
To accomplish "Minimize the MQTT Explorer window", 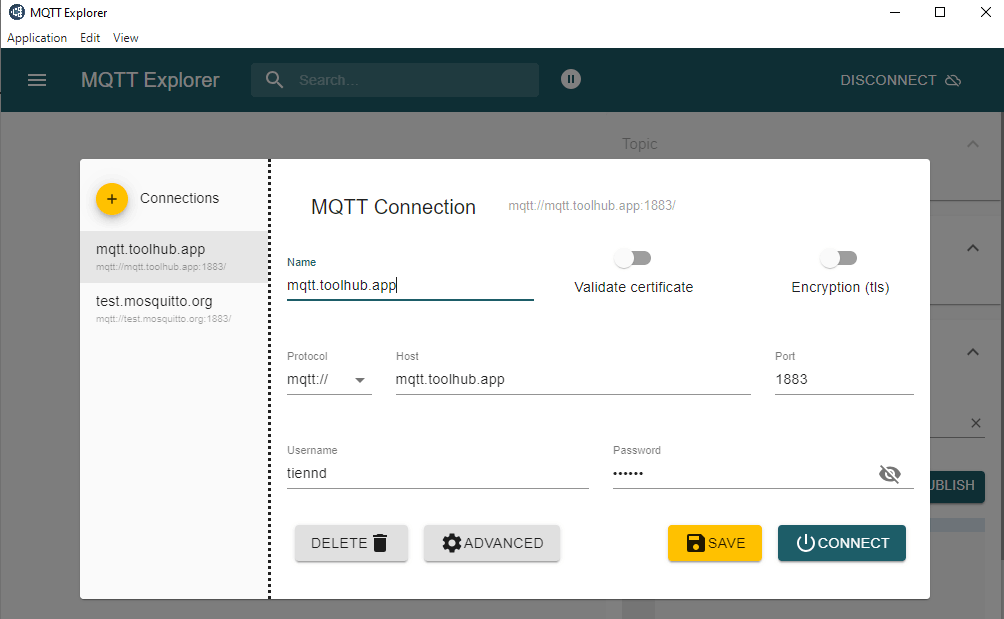I will coord(895,12).
